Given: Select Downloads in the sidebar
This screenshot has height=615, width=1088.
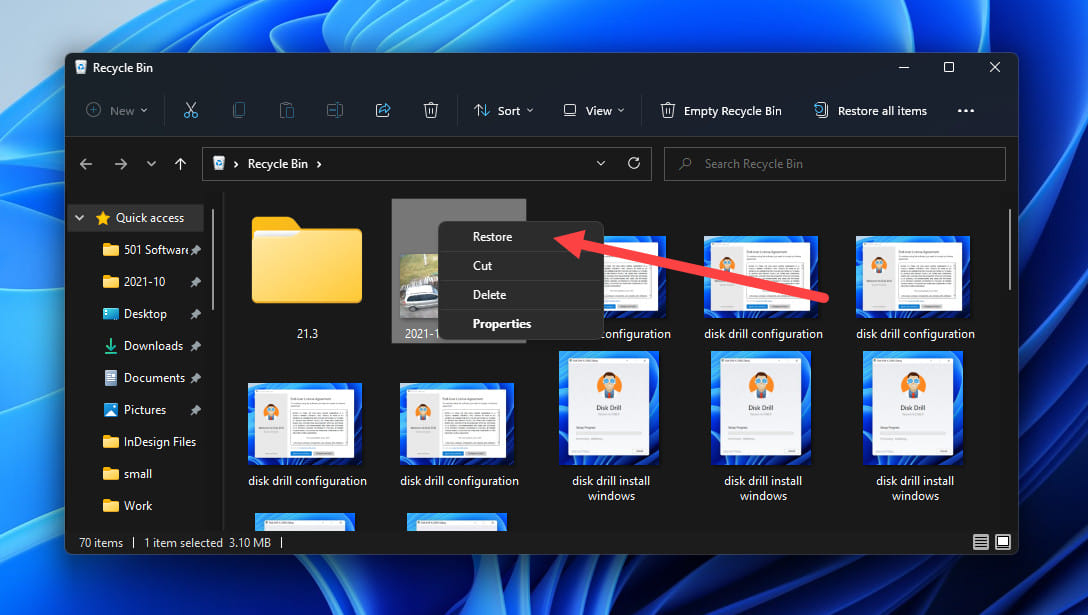Looking at the screenshot, I should point(153,346).
